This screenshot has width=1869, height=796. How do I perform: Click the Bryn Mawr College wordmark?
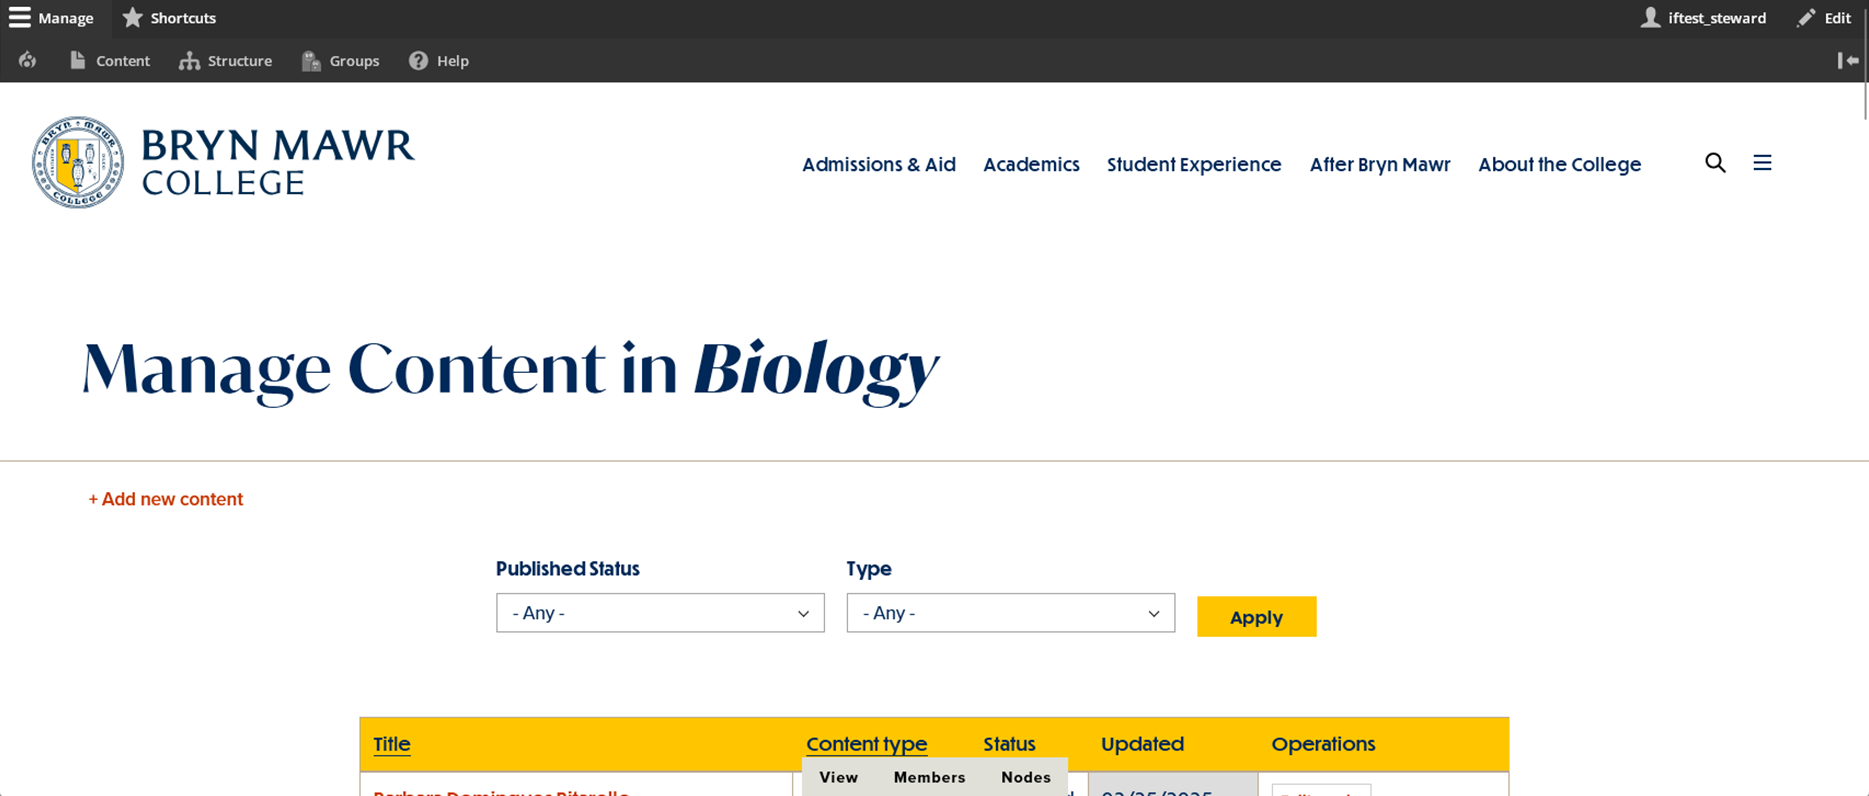278,162
